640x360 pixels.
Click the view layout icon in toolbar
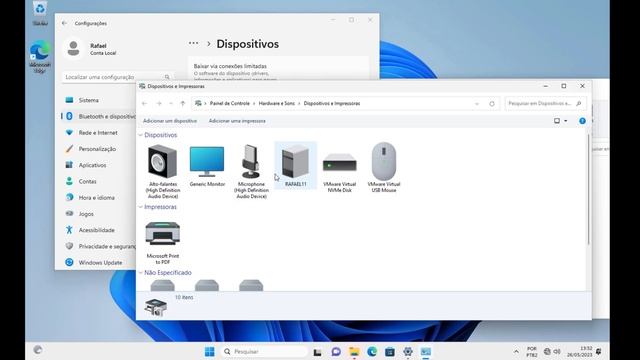click(x=557, y=121)
